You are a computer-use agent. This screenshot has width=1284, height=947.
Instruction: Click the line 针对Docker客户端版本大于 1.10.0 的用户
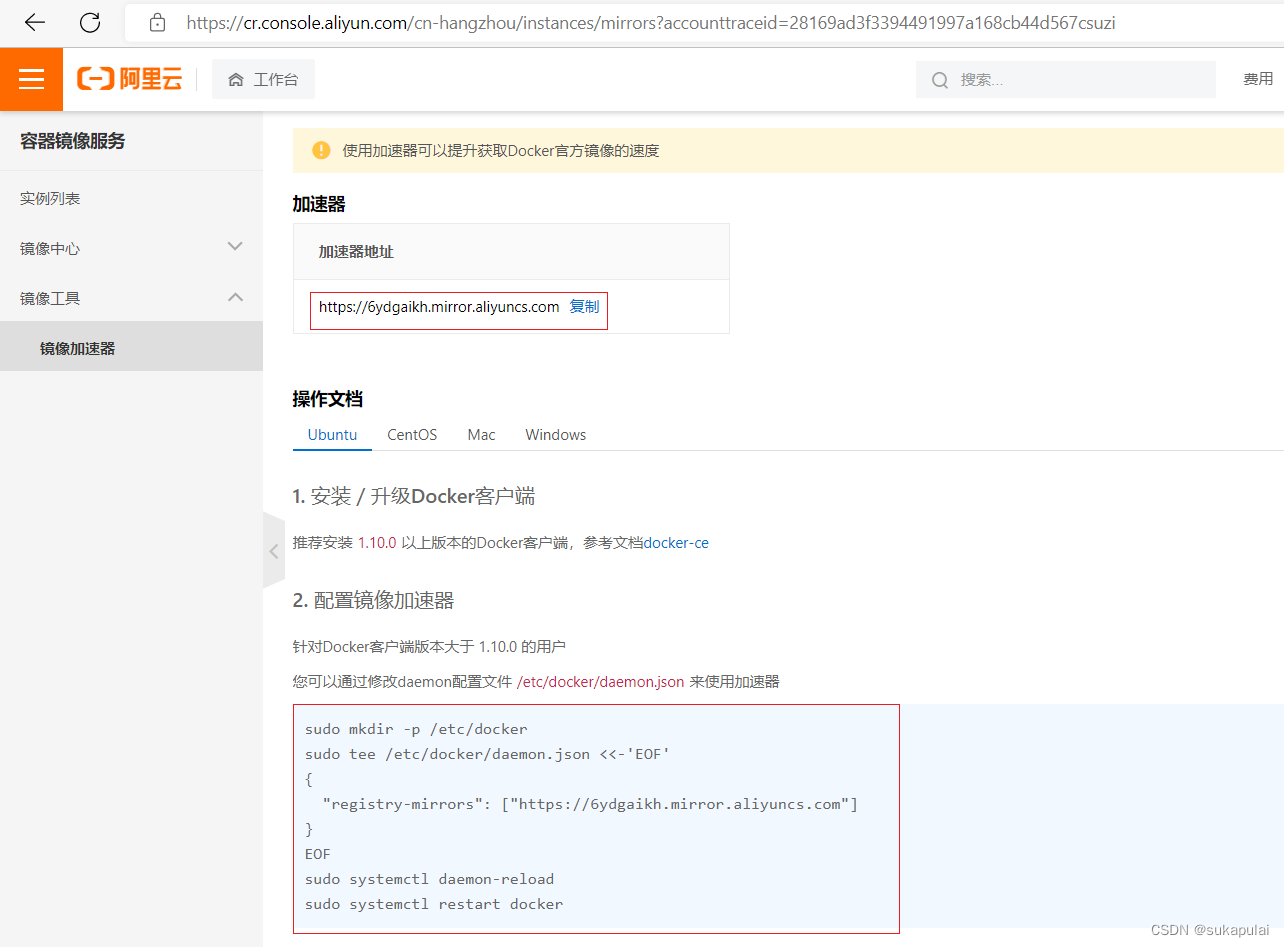click(x=430, y=647)
